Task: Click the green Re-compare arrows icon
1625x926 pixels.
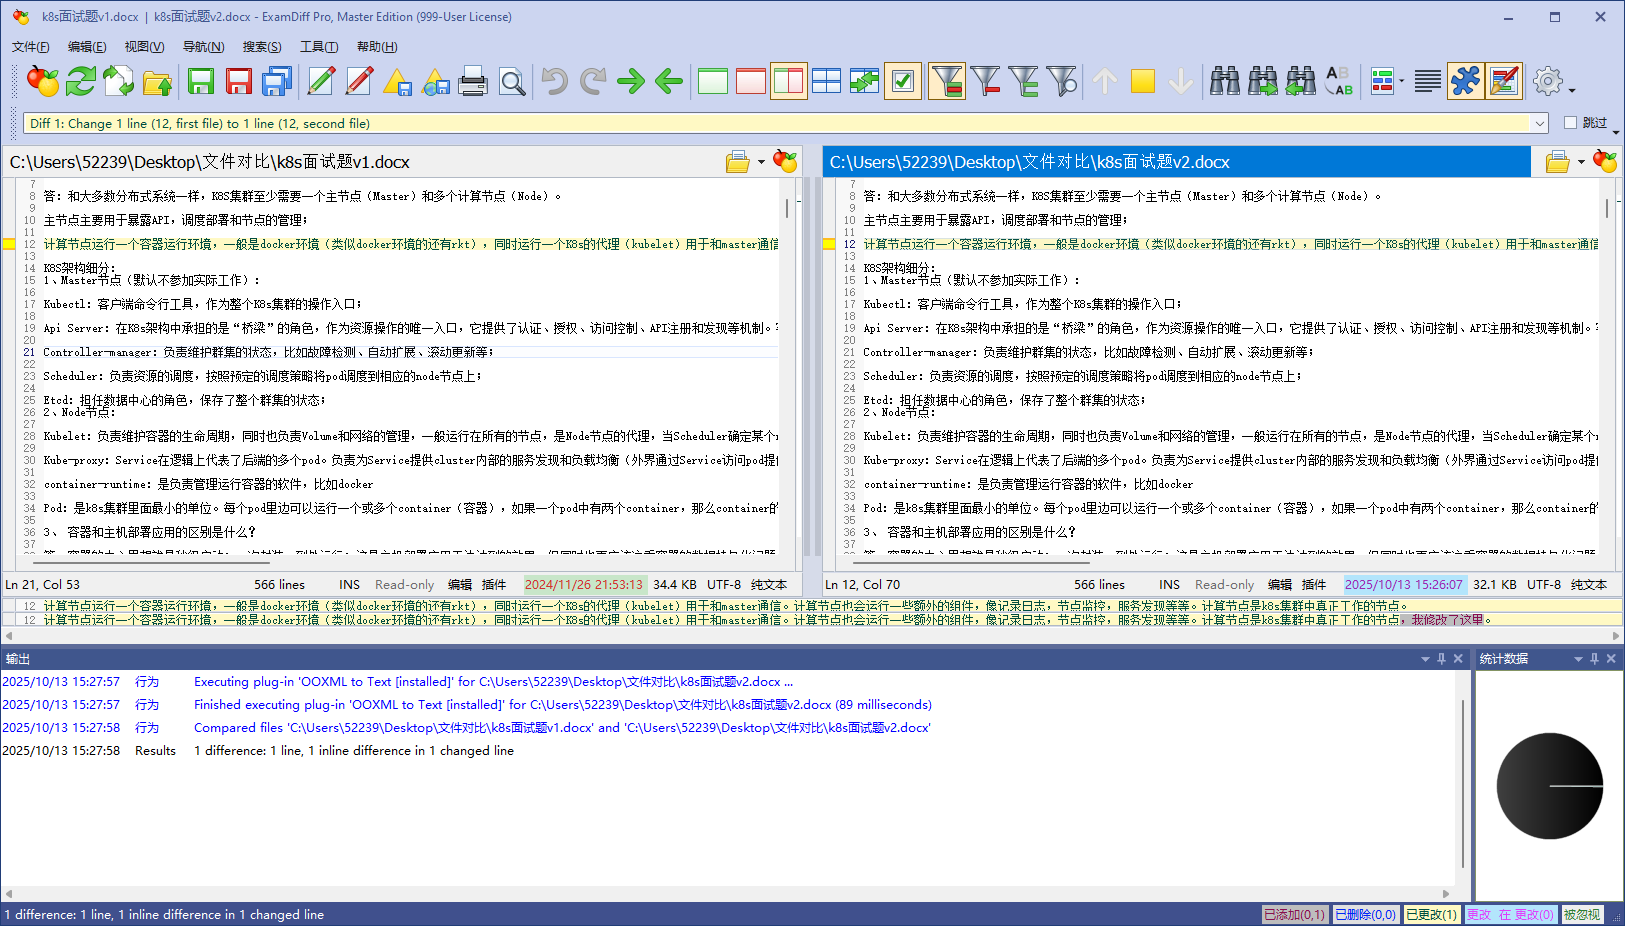Action: point(80,82)
